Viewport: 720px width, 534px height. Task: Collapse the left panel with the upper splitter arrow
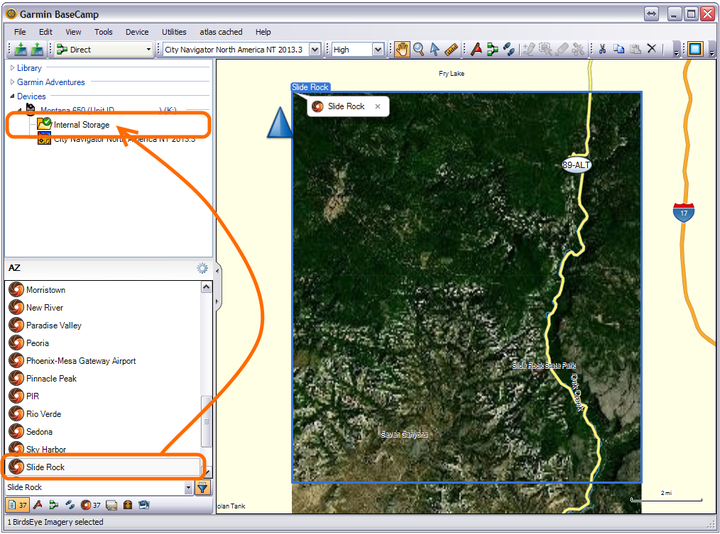[x=217, y=271]
